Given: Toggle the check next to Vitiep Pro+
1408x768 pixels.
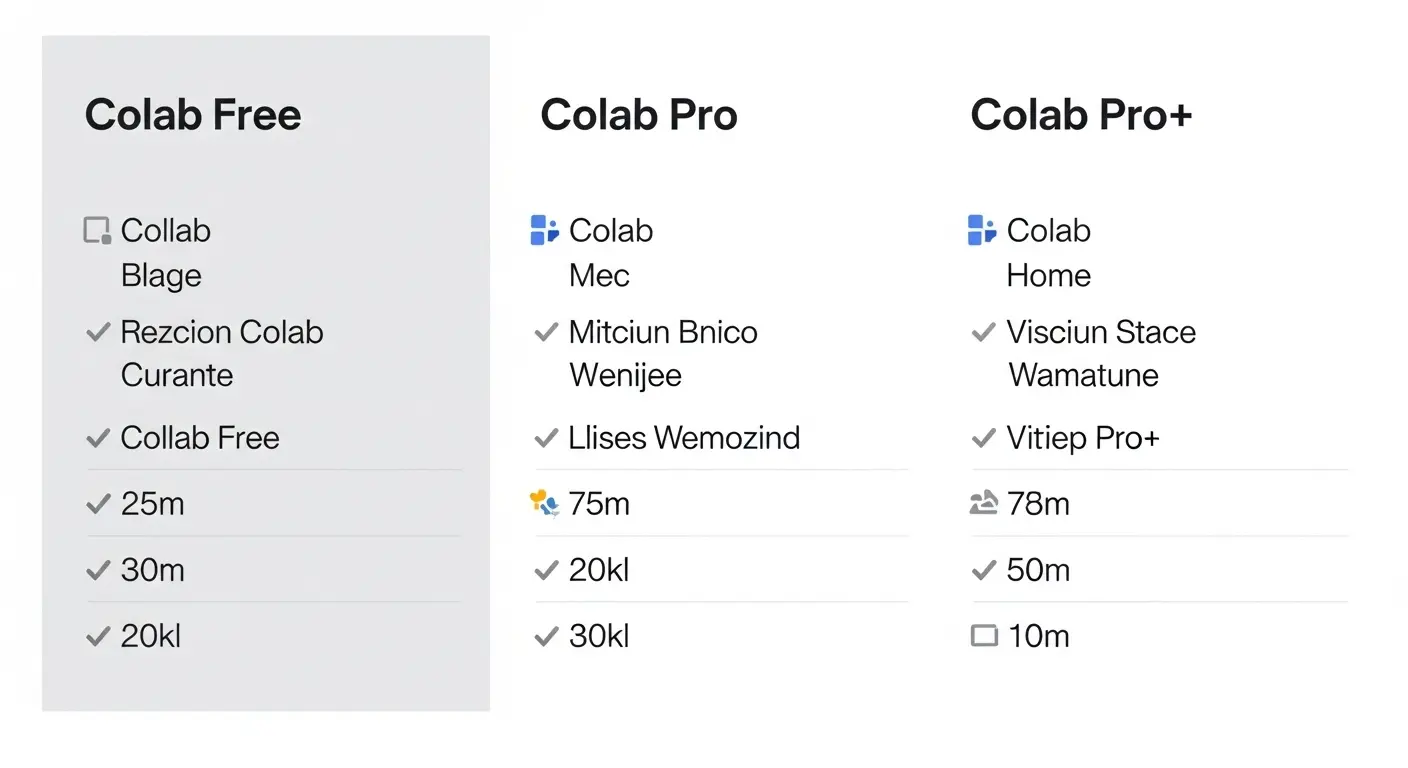Looking at the screenshot, I should (x=984, y=438).
